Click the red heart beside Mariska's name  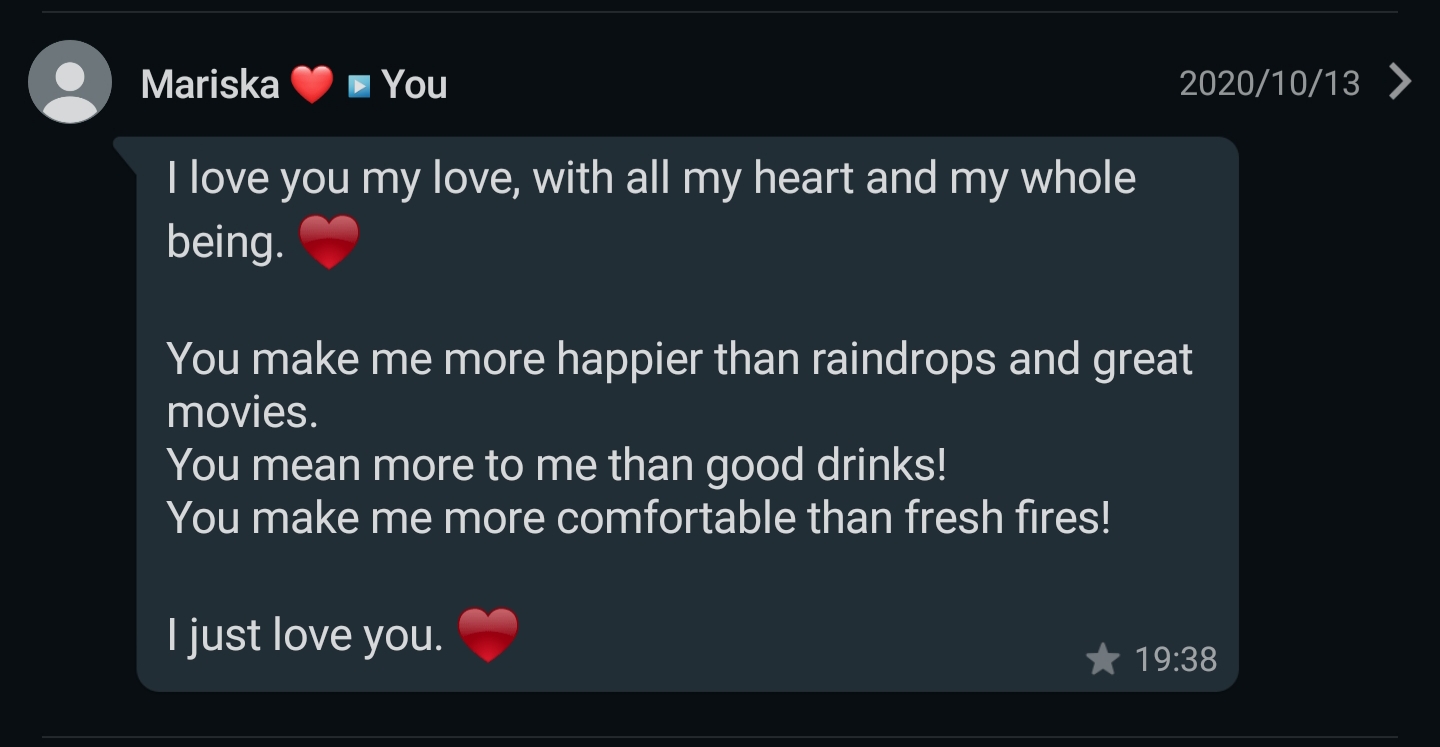[312, 84]
